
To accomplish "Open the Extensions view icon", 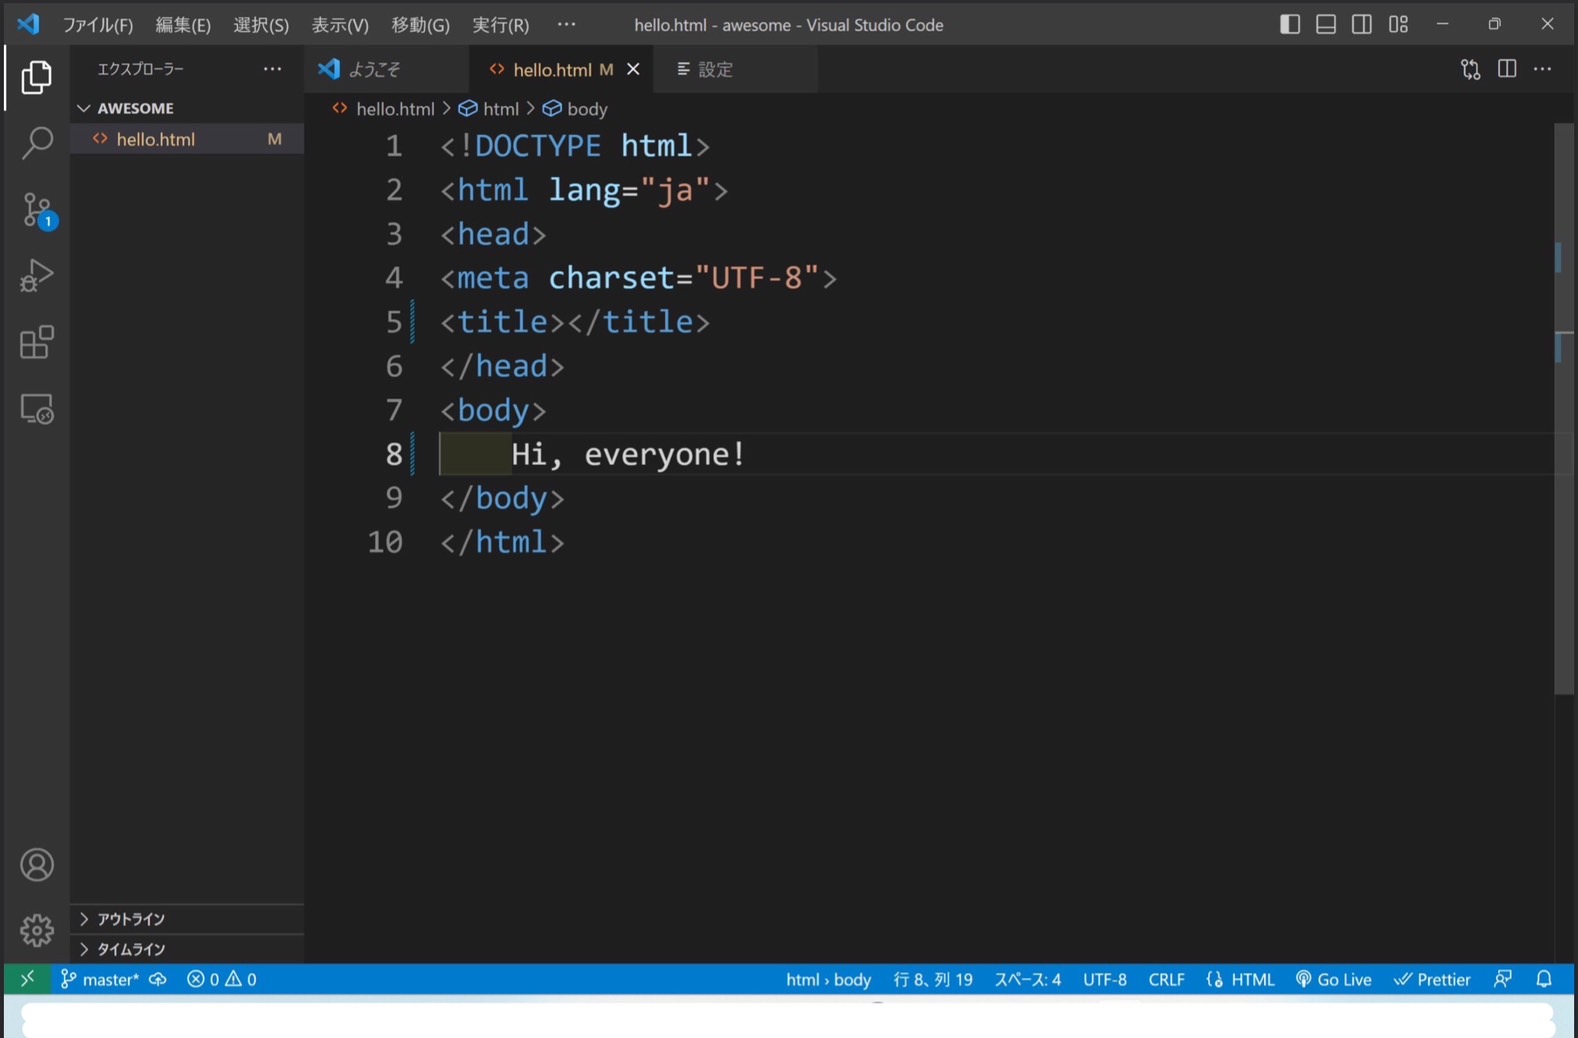I will (x=36, y=343).
